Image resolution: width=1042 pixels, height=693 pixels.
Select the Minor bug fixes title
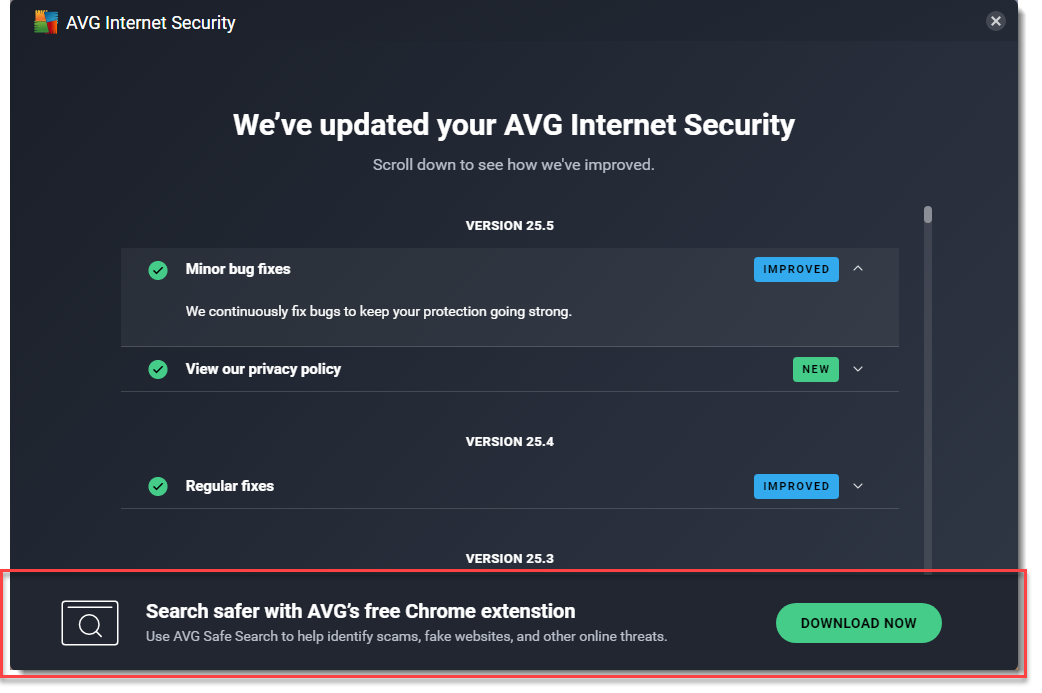(x=238, y=269)
